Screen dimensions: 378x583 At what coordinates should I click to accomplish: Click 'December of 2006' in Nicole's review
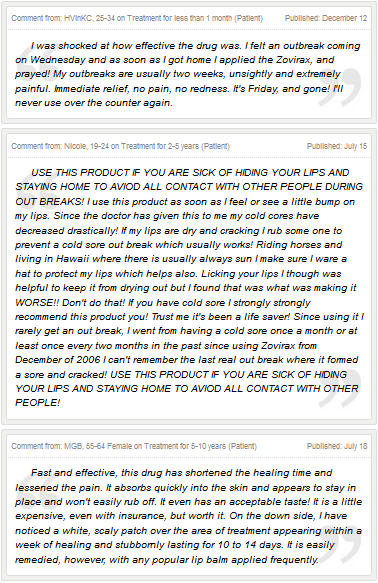pyautogui.click(x=58, y=360)
